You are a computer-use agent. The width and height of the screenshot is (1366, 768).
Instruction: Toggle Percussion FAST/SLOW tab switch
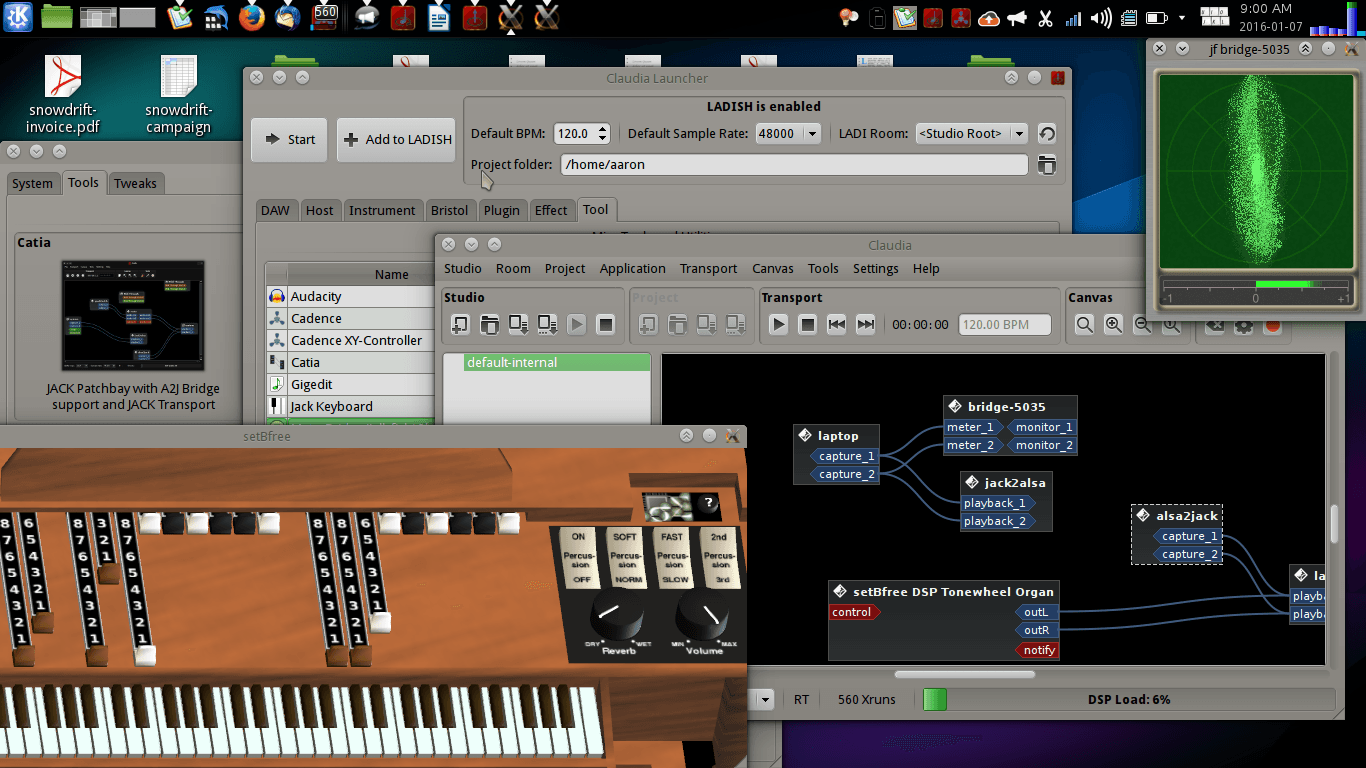coord(672,557)
